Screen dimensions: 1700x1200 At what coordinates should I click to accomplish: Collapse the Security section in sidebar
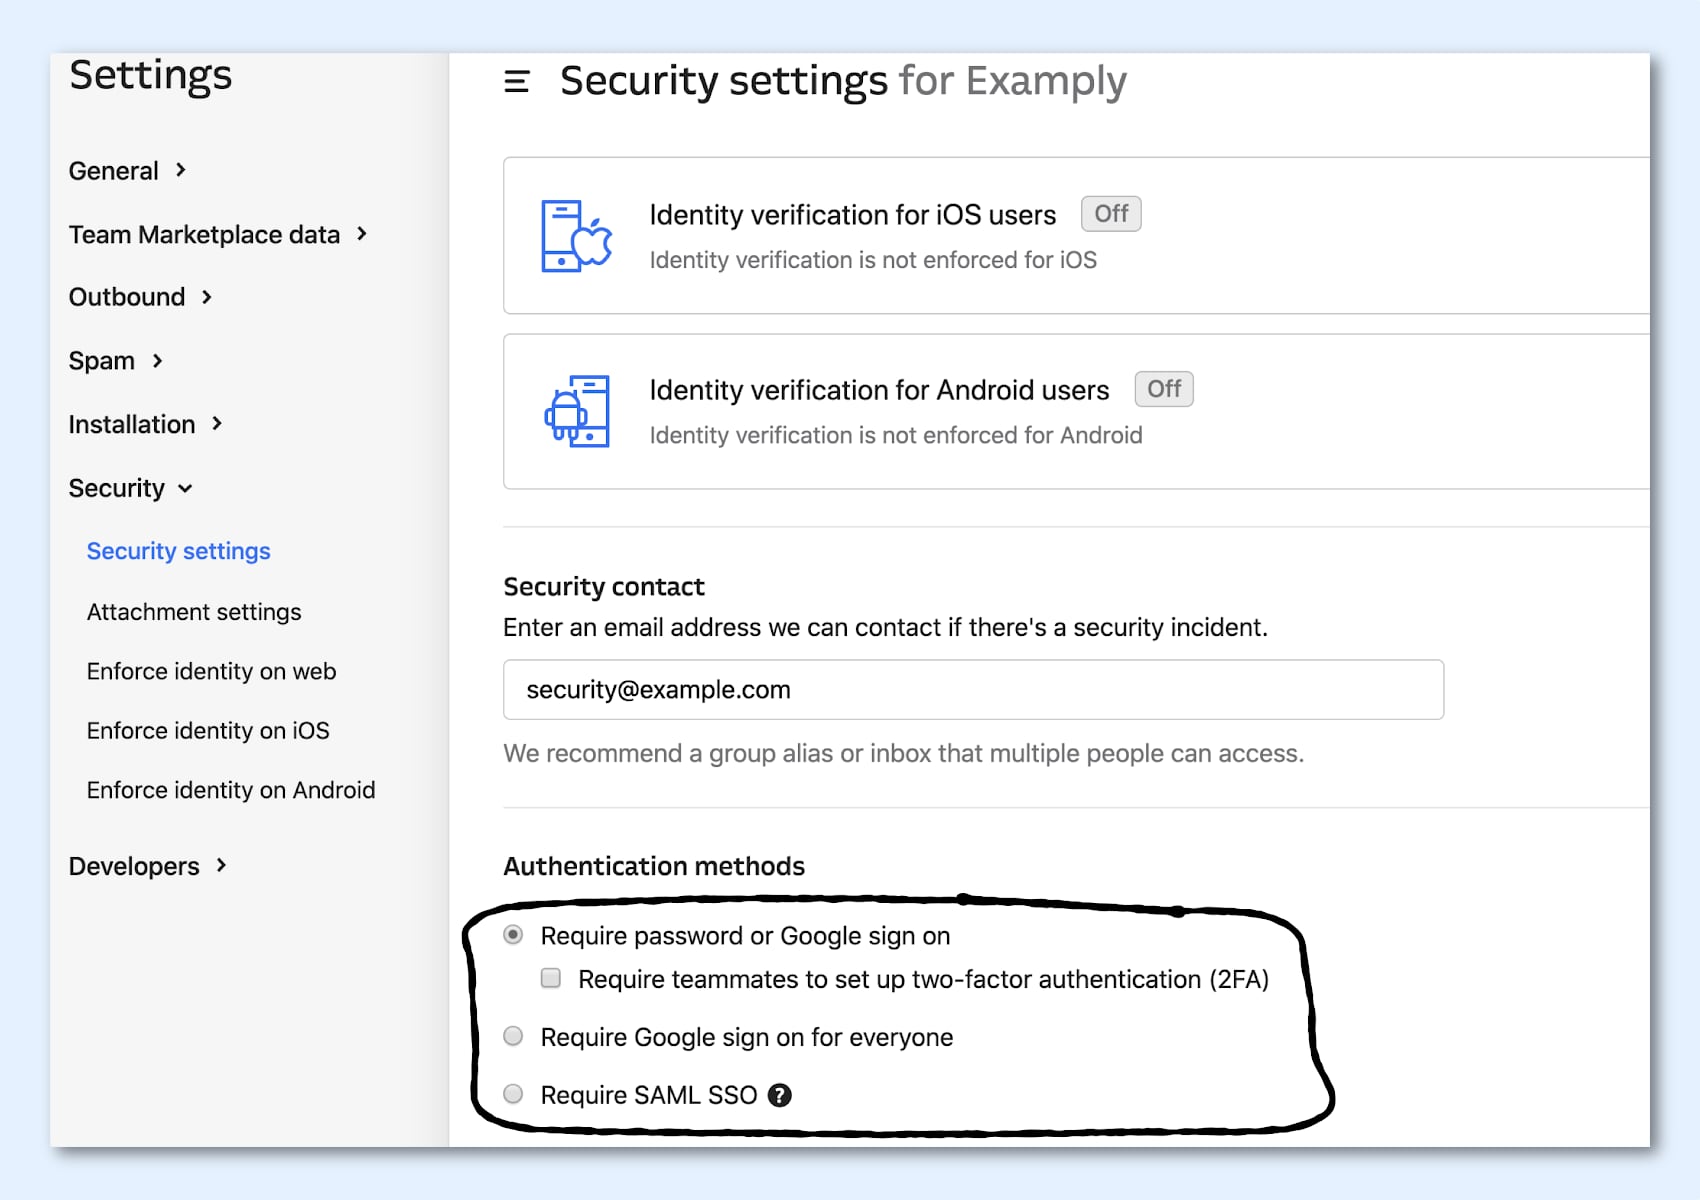tap(130, 488)
